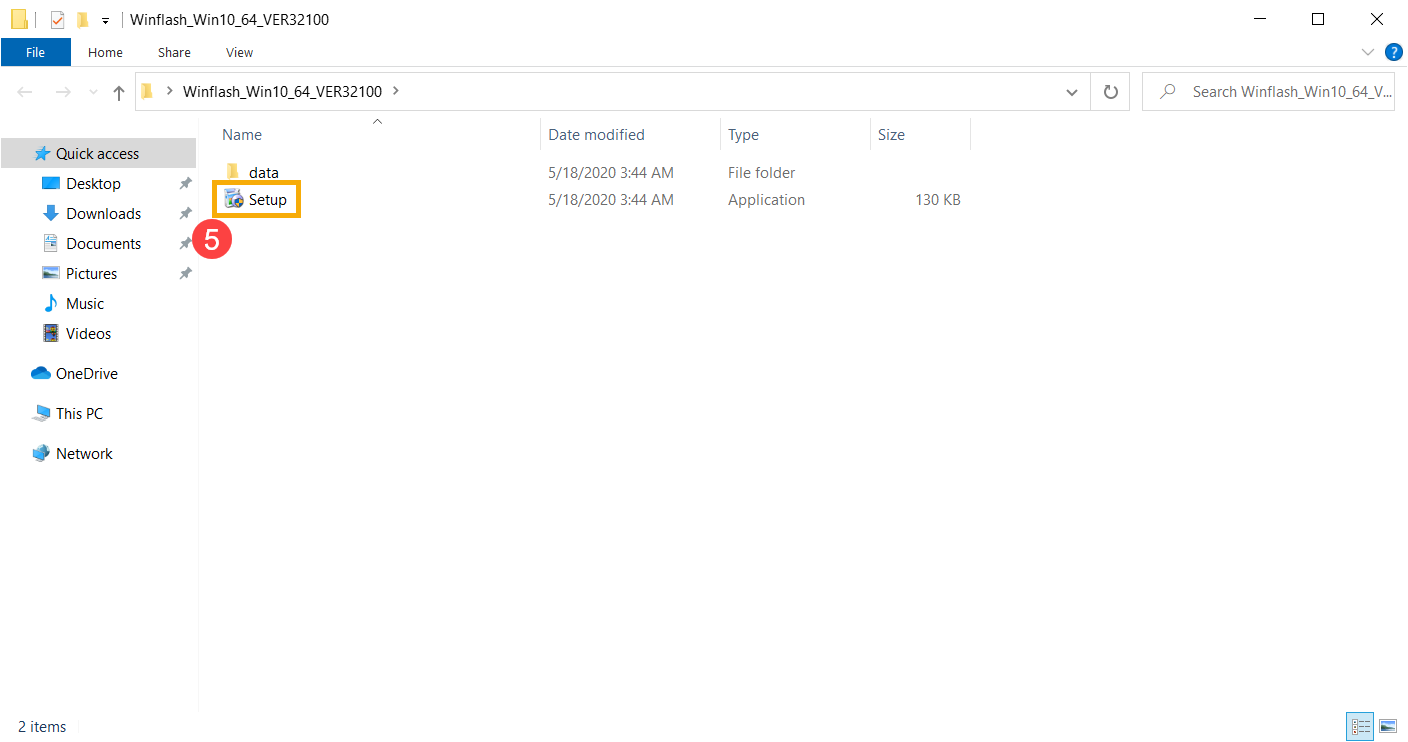The image size is (1408, 742).
Task: Click the 130 KB size value
Action: pyautogui.click(x=937, y=200)
